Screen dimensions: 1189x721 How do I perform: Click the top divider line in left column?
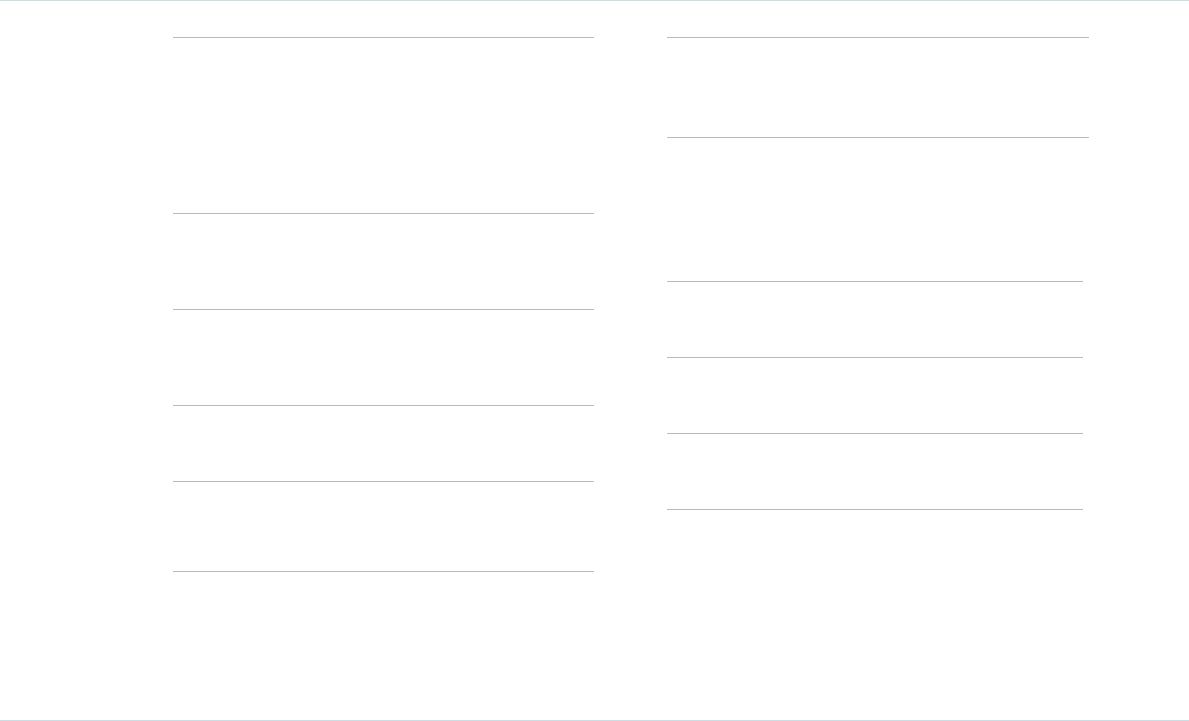click(x=383, y=38)
